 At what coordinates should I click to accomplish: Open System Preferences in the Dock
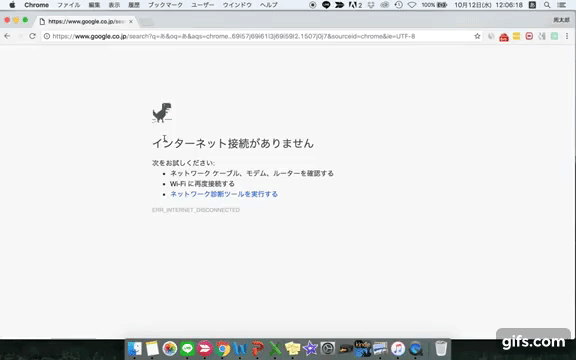328,348
